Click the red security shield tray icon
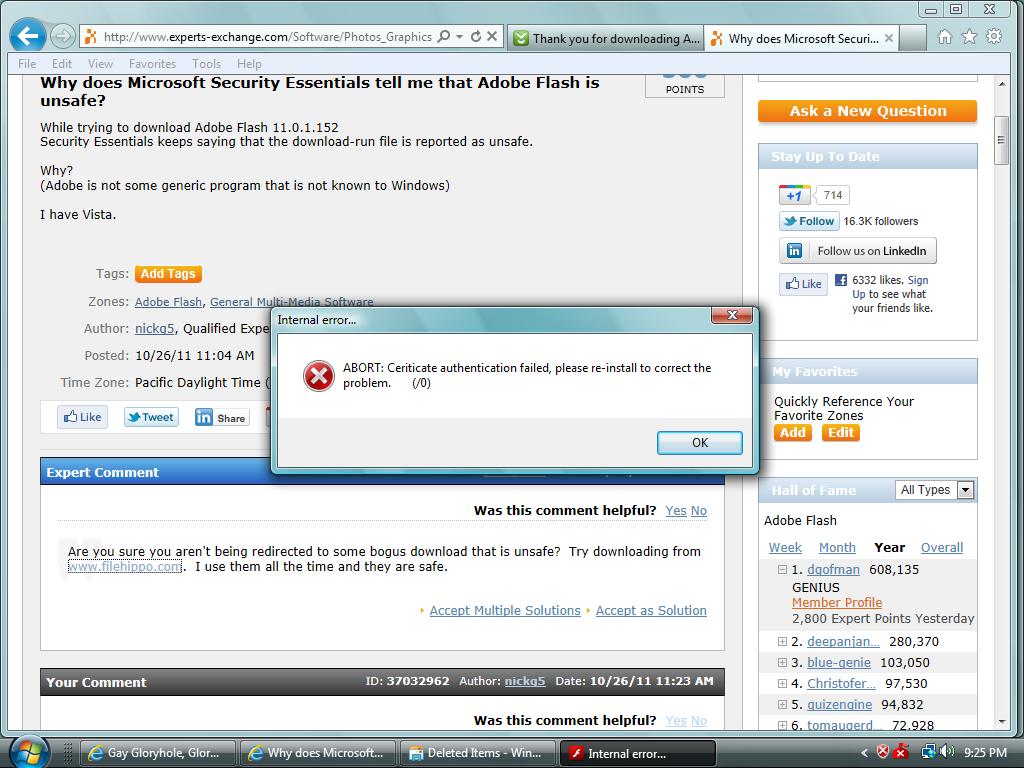 (x=882, y=752)
